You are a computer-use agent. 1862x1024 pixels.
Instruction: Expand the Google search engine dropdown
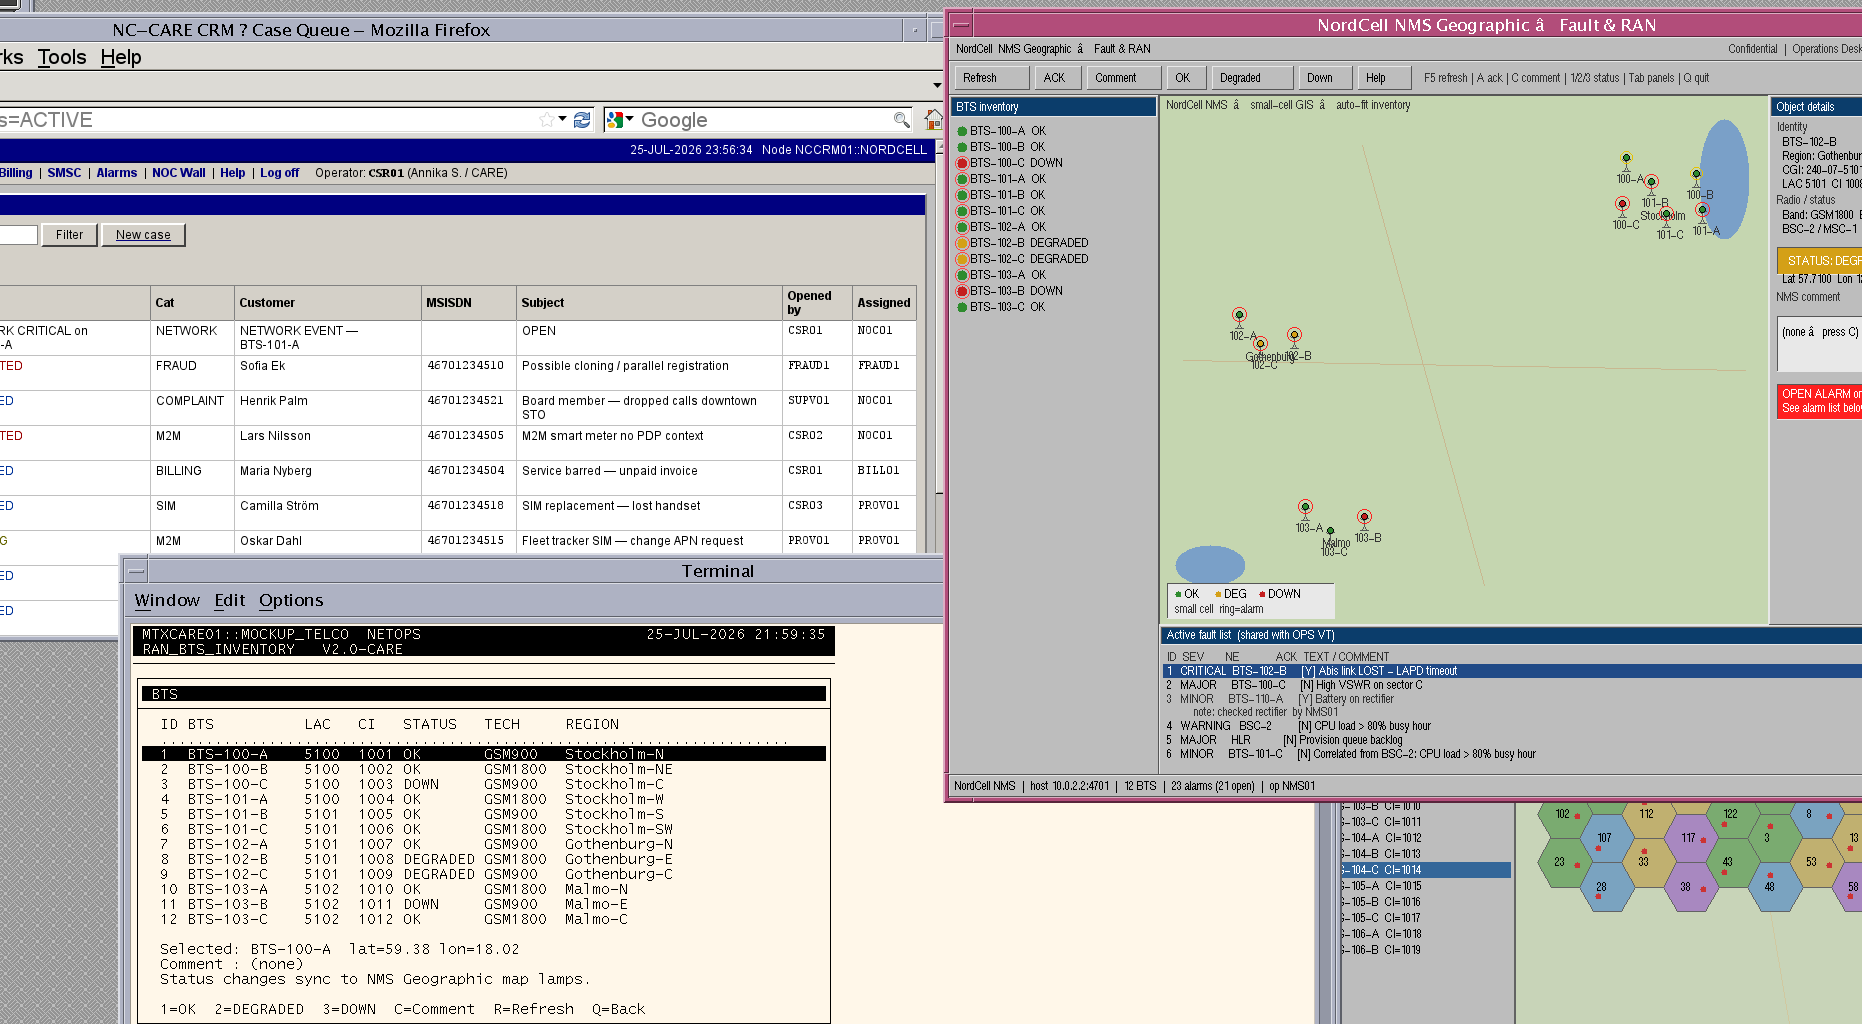[x=620, y=120]
